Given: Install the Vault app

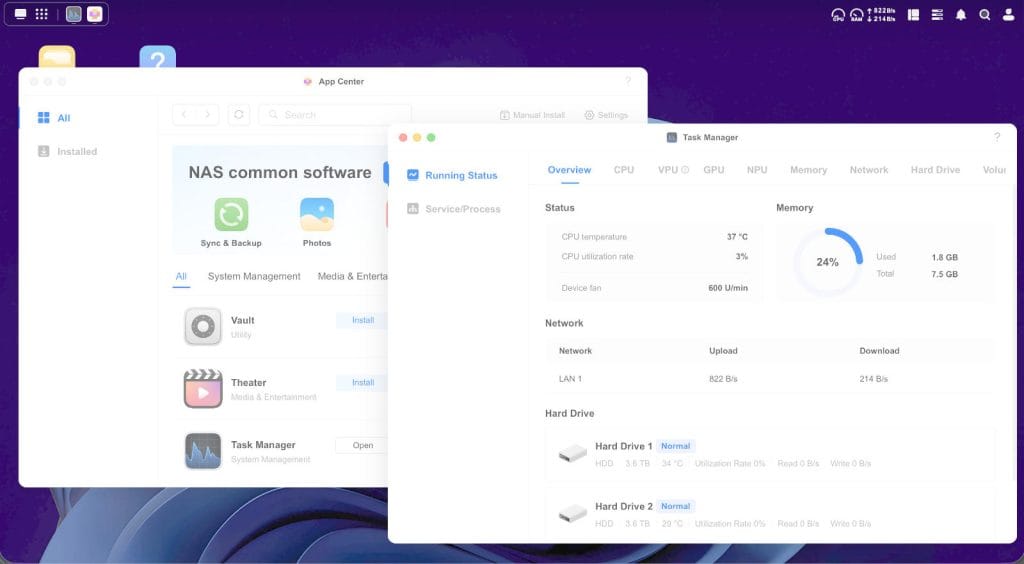Looking at the screenshot, I should pos(362,320).
